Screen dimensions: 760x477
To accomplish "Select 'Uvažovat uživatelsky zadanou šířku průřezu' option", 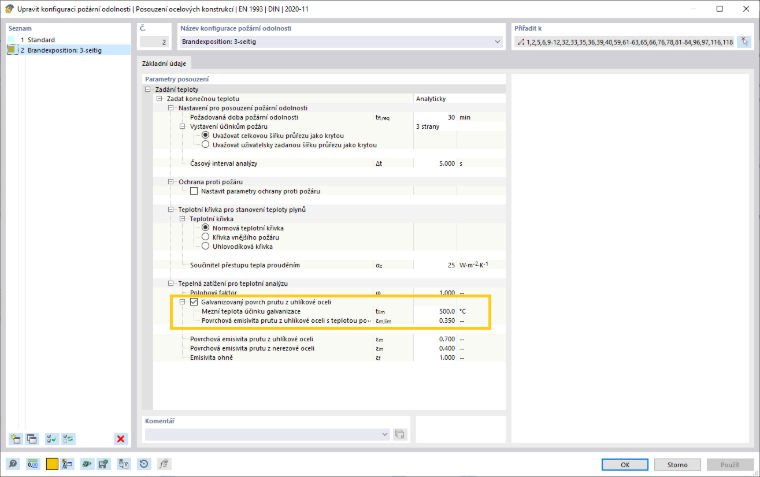I will (206, 144).
